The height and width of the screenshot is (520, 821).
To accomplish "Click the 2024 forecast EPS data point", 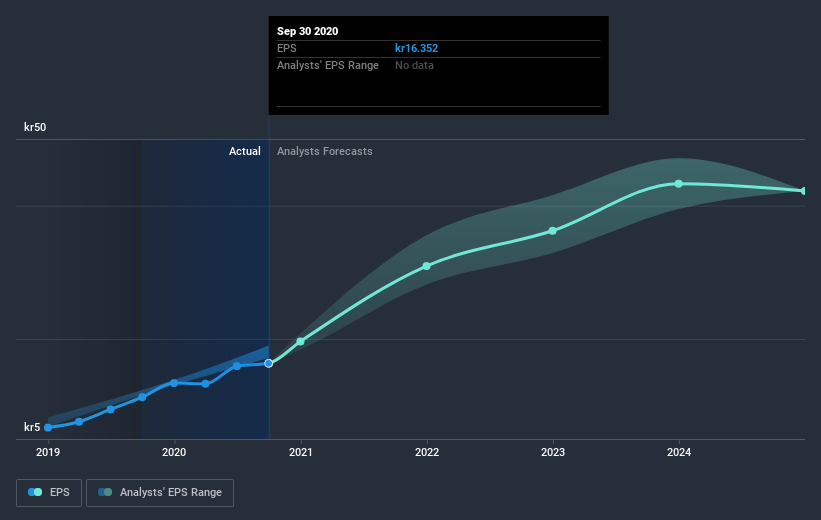I will tap(679, 183).
